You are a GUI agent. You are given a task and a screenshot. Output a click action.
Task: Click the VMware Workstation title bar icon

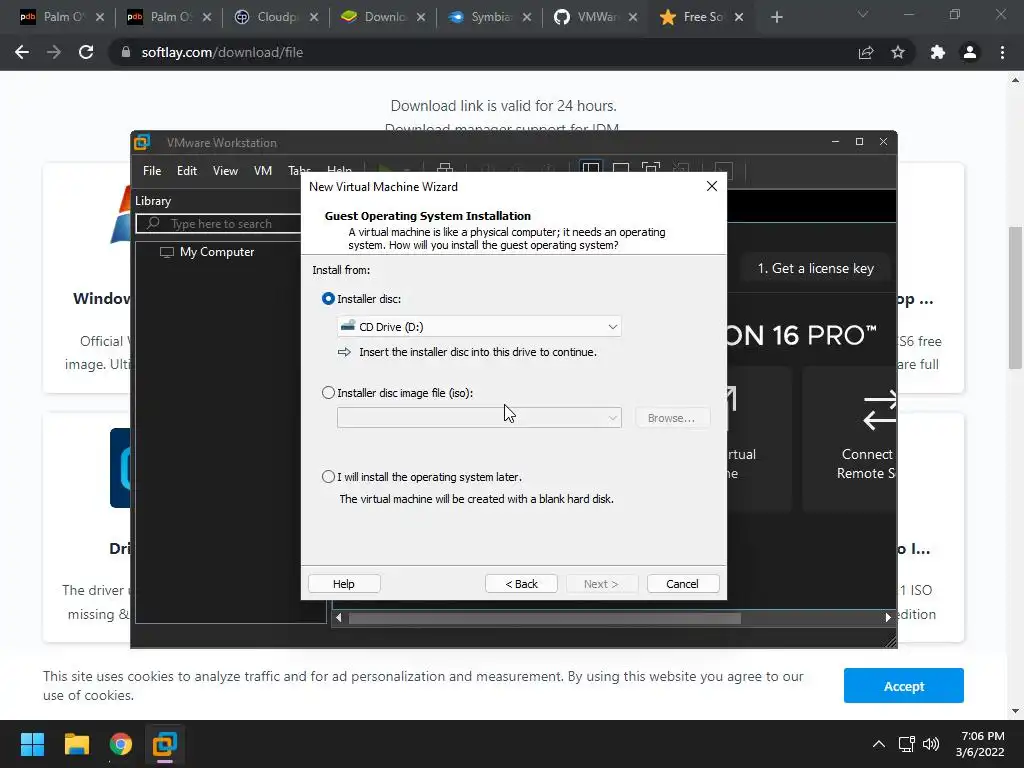[x=142, y=142]
